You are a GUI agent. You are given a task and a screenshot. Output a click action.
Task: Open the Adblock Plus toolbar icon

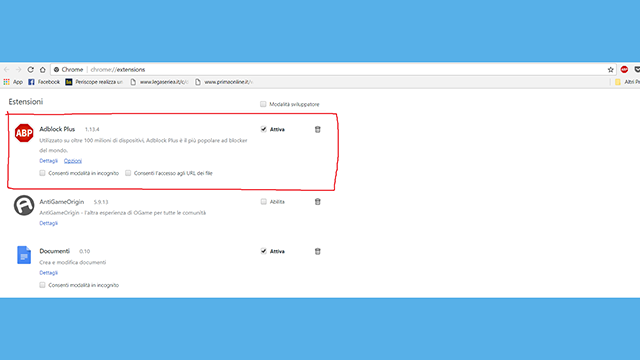(624, 70)
